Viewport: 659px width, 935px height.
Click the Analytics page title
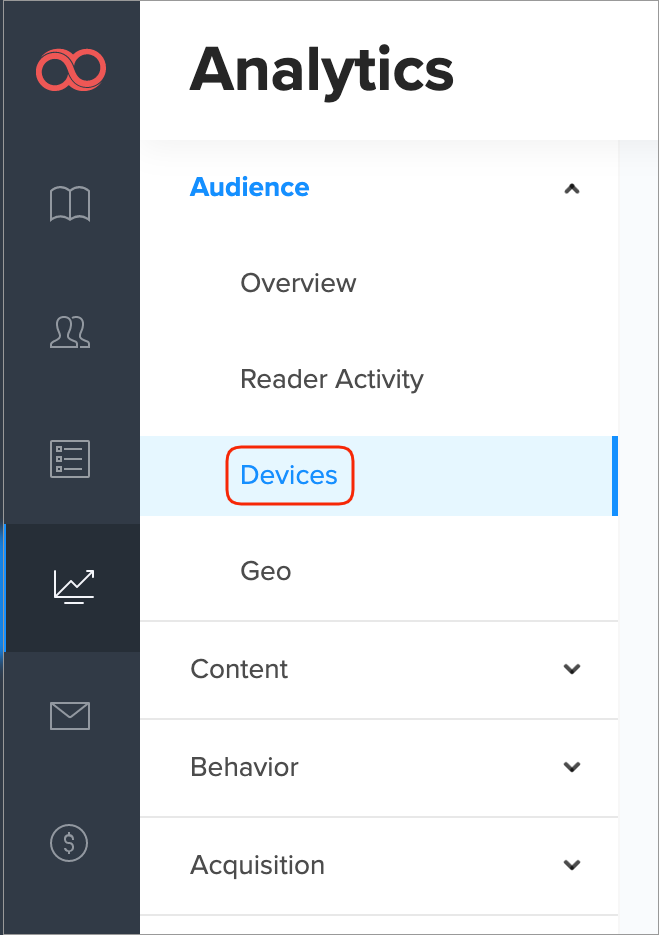coord(321,70)
